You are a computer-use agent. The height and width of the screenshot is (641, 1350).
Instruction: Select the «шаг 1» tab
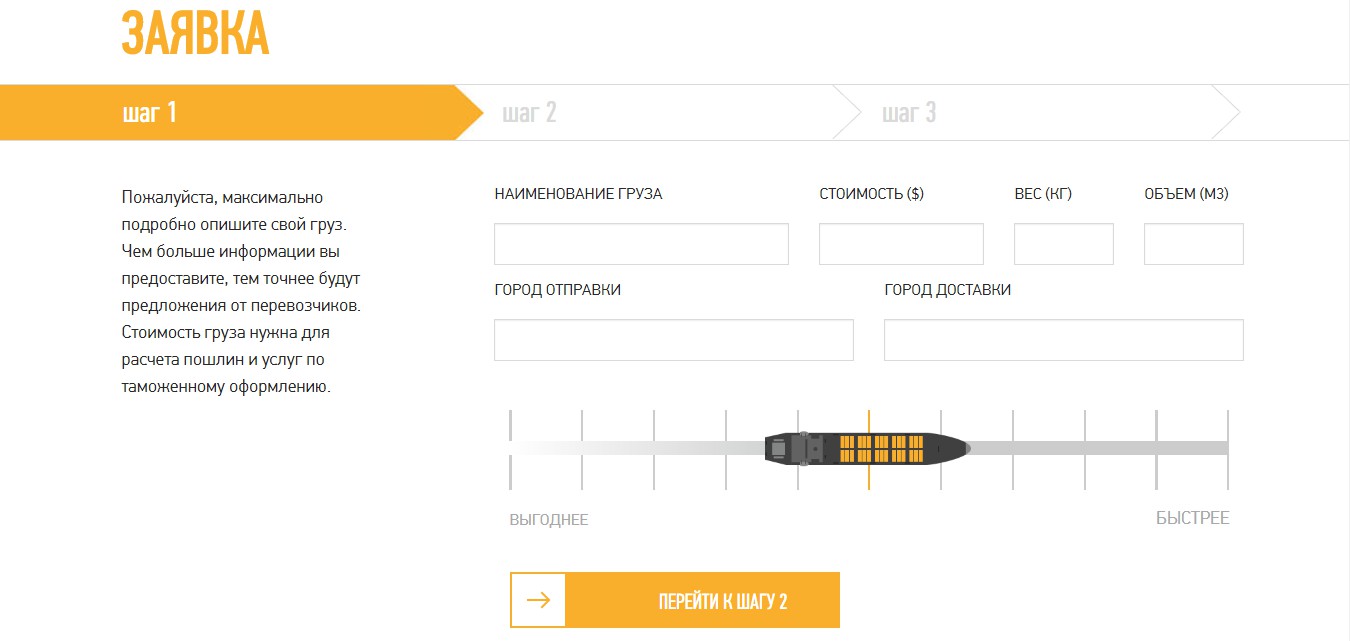pyautogui.click(x=150, y=112)
